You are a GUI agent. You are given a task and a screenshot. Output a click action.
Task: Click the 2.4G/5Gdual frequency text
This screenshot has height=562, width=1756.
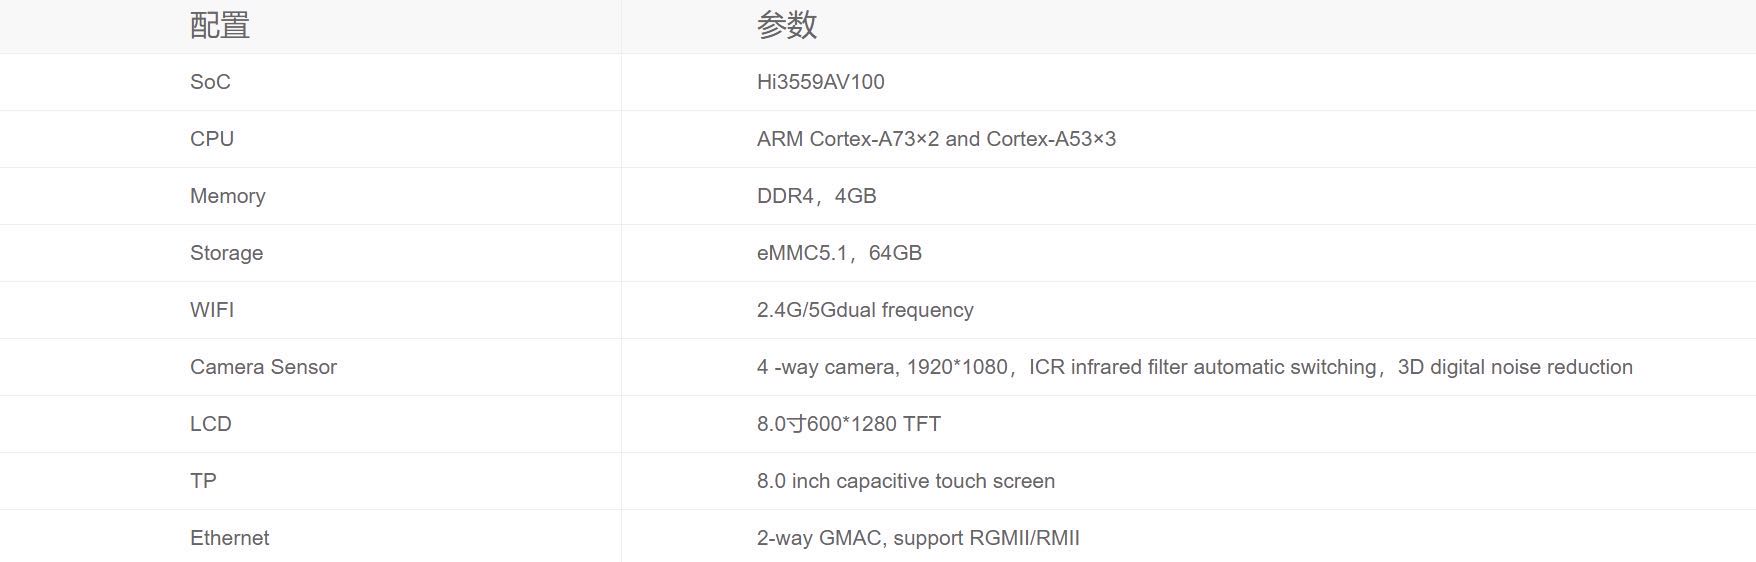coord(865,310)
